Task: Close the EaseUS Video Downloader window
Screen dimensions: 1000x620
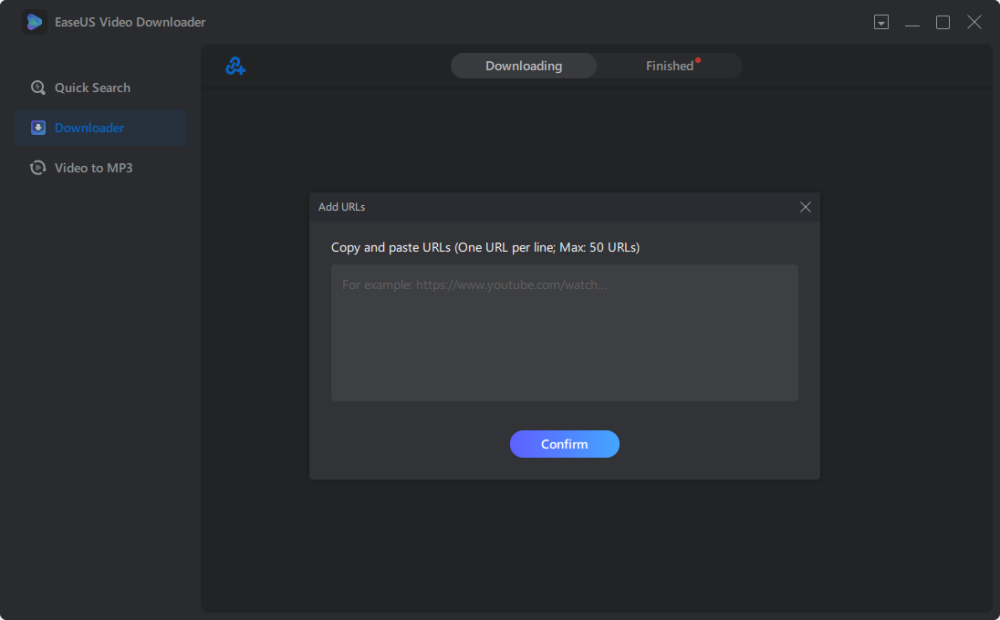Action: tap(974, 22)
